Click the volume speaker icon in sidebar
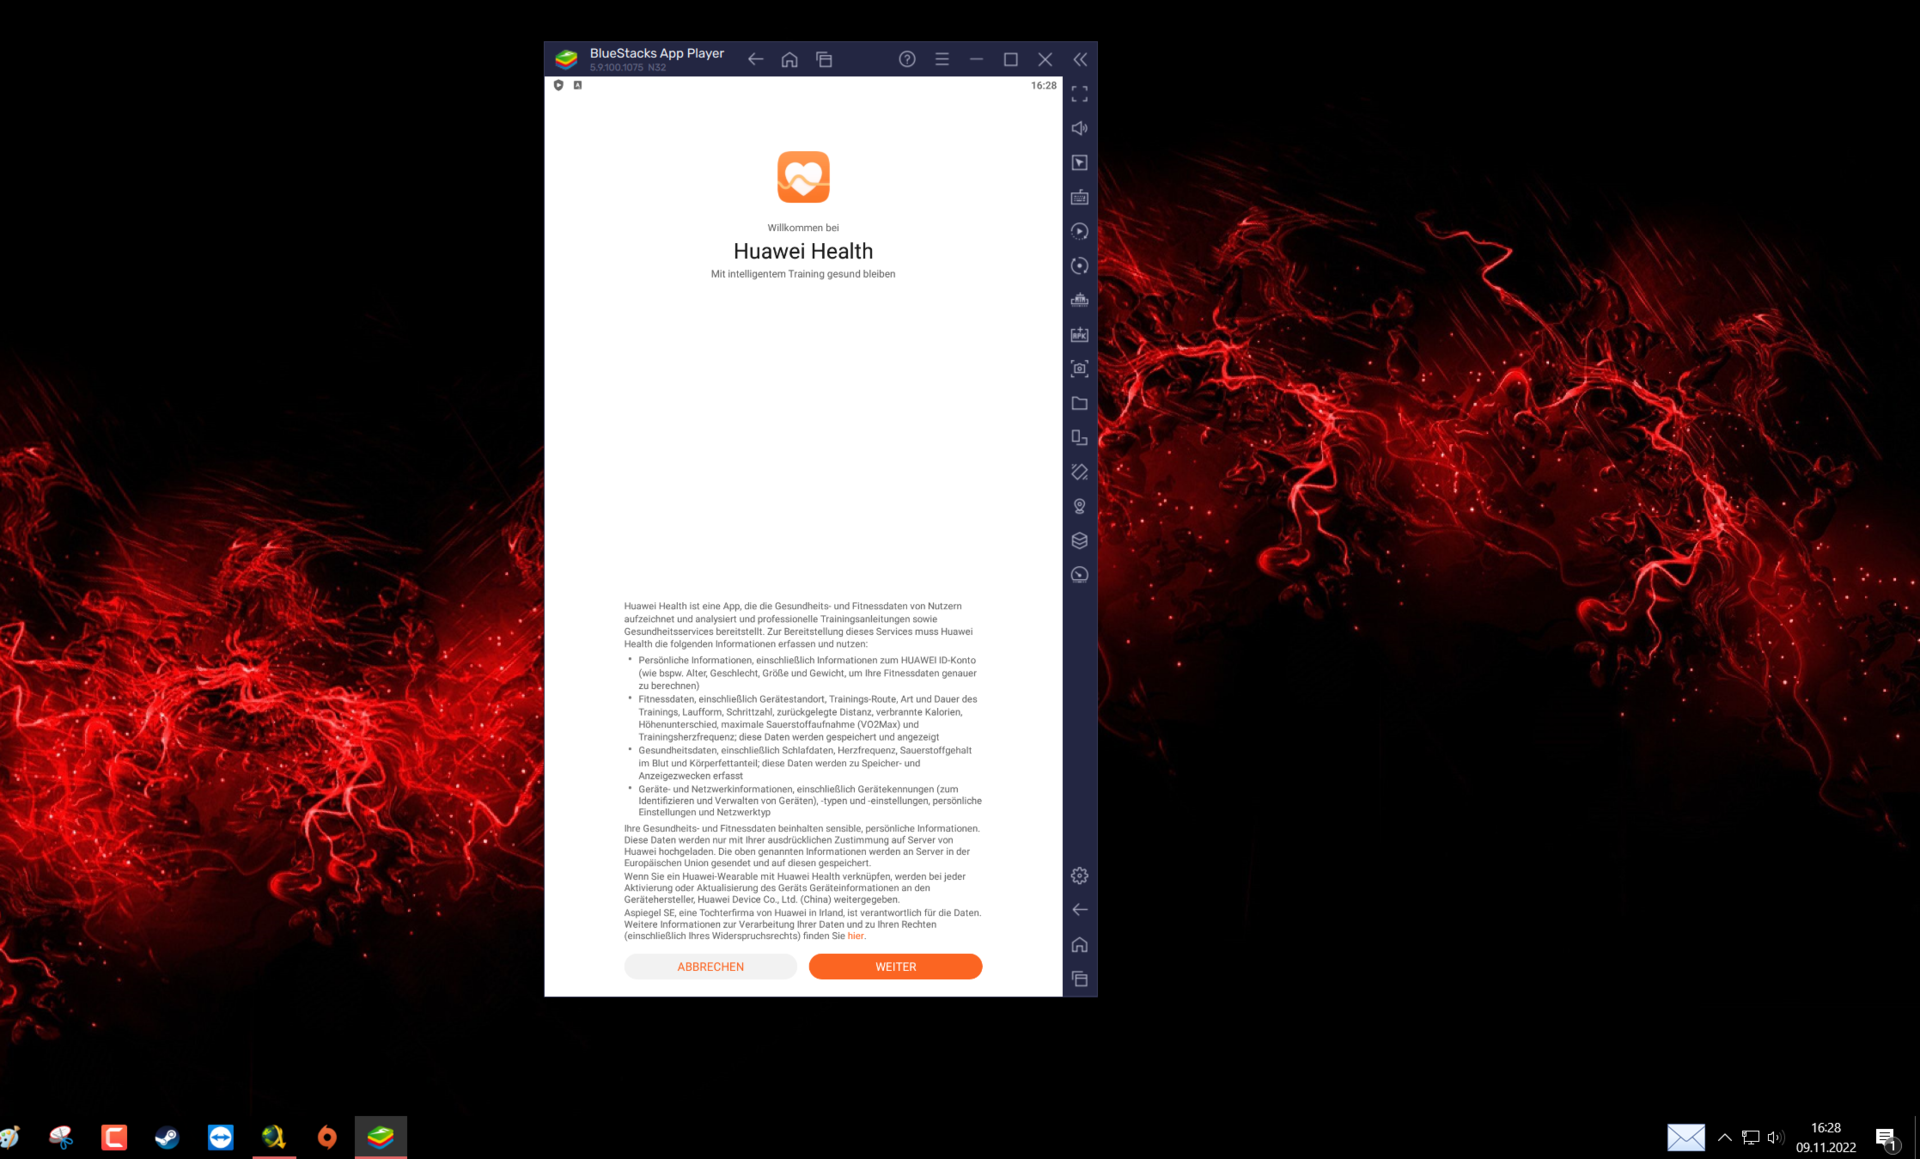Image resolution: width=1920 pixels, height=1159 pixels. (1079, 128)
